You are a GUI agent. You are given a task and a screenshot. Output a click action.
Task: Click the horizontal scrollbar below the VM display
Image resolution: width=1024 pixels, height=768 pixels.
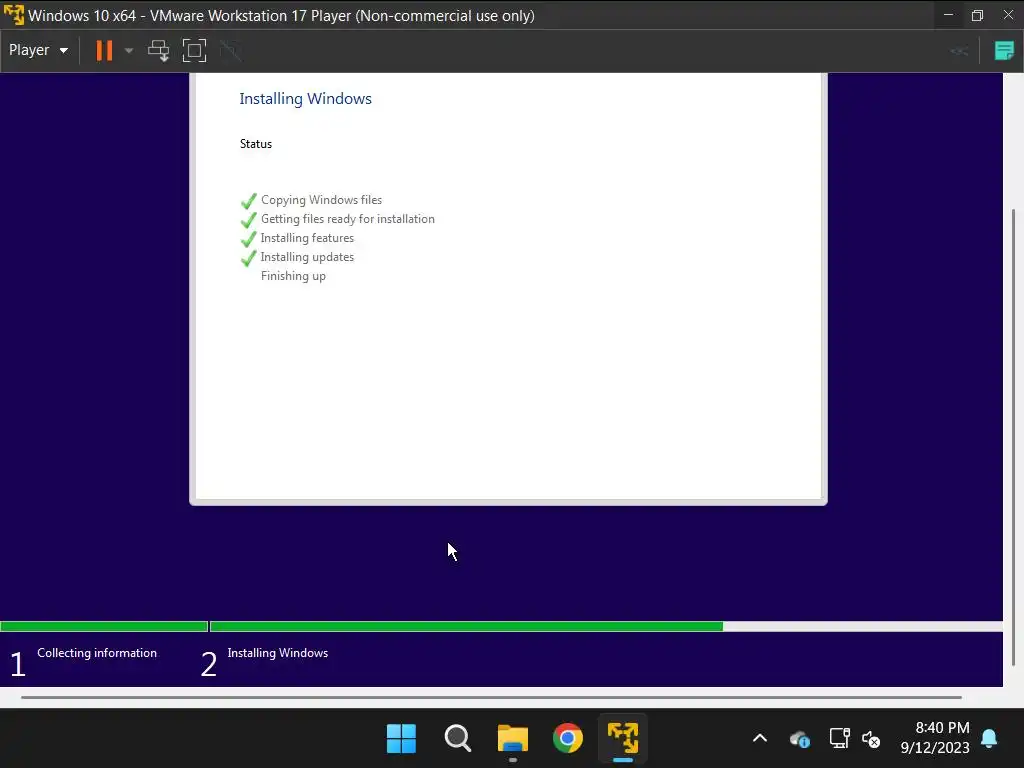tap(491, 697)
